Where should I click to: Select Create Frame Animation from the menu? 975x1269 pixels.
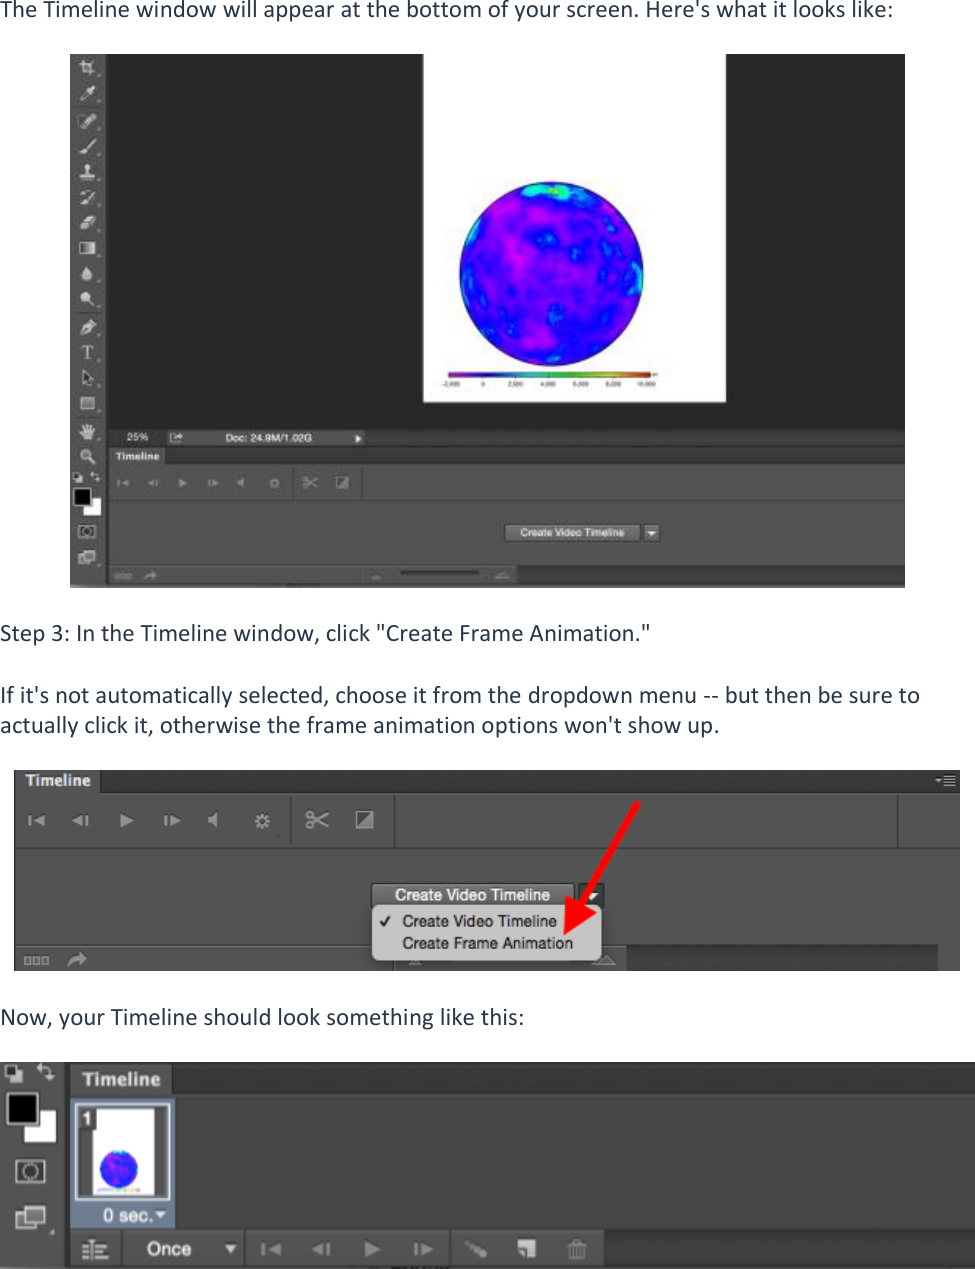click(x=487, y=942)
